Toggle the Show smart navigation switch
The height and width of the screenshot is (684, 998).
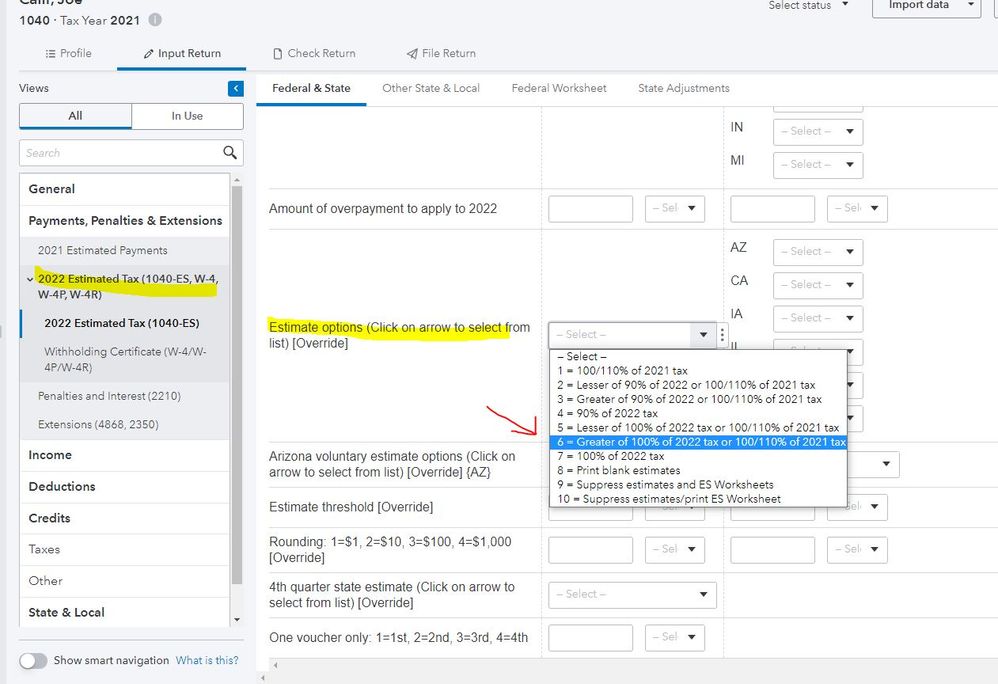tap(33, 660)
